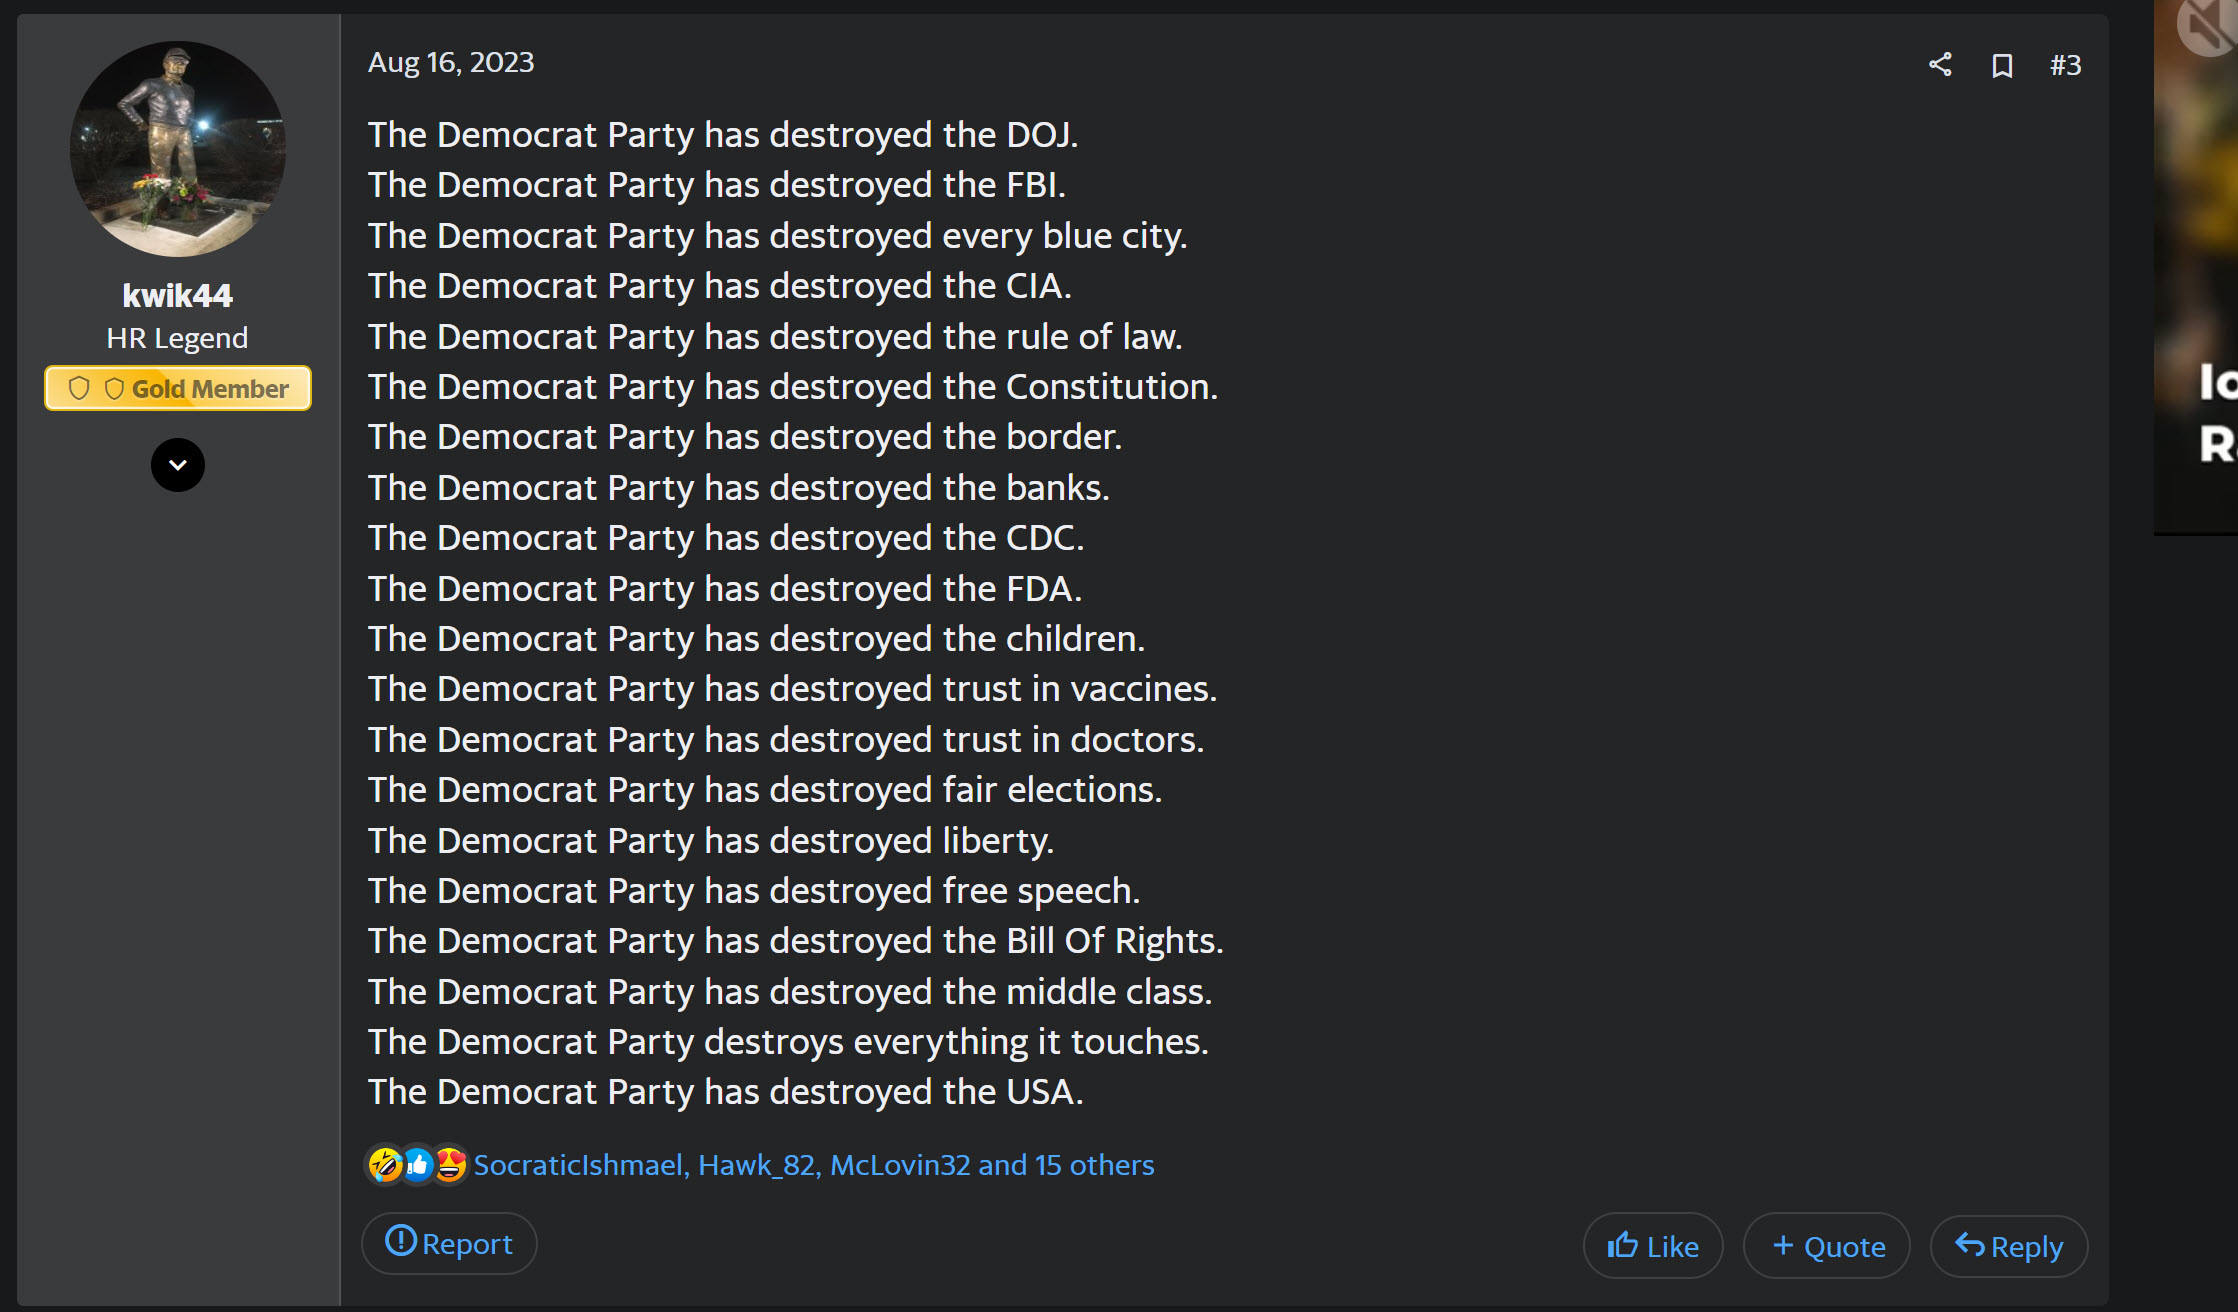Show the 15 others who reacted

point(1066,1165)
